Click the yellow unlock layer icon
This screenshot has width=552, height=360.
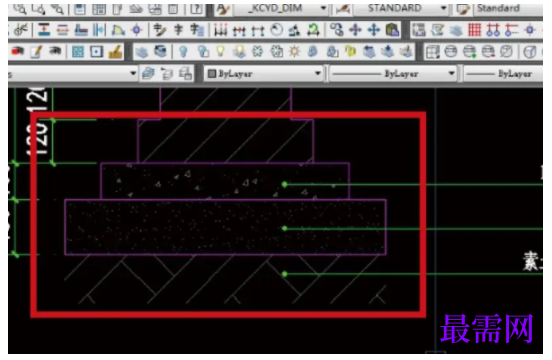(x=350, y=52)
